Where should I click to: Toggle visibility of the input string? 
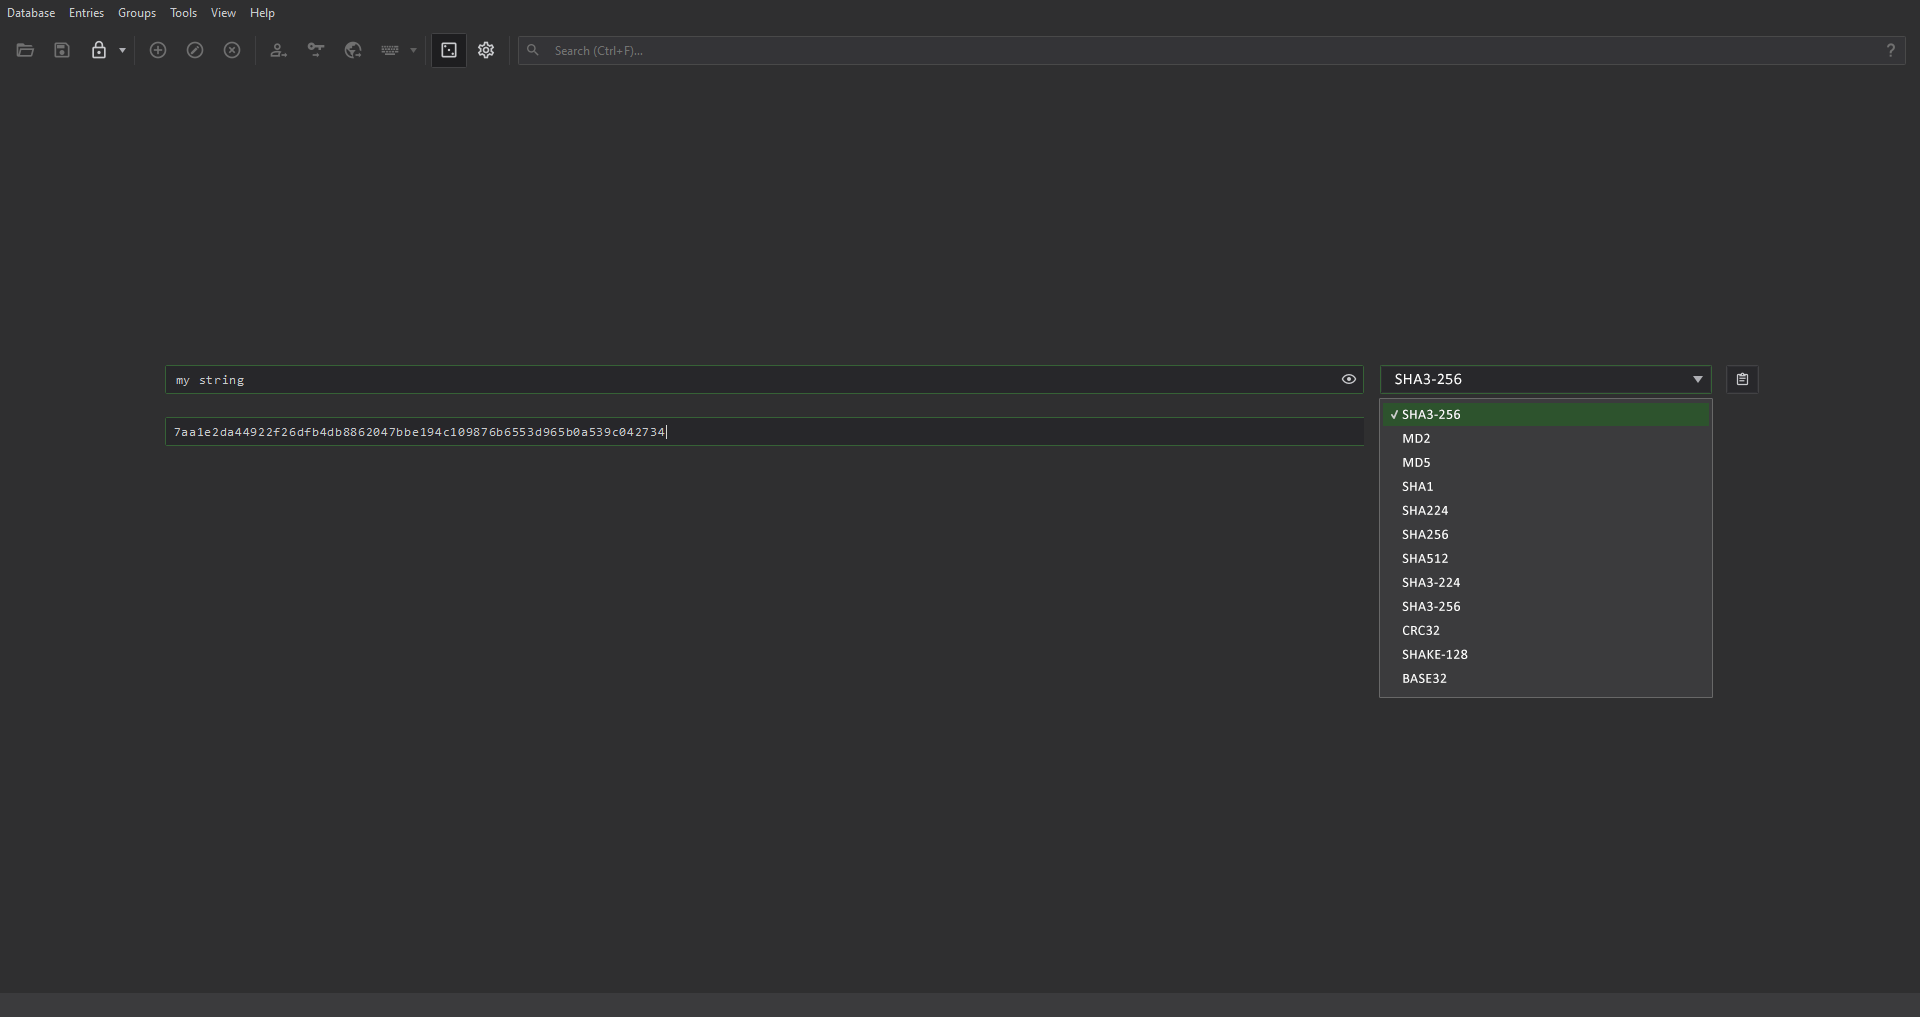point(1348,379)
